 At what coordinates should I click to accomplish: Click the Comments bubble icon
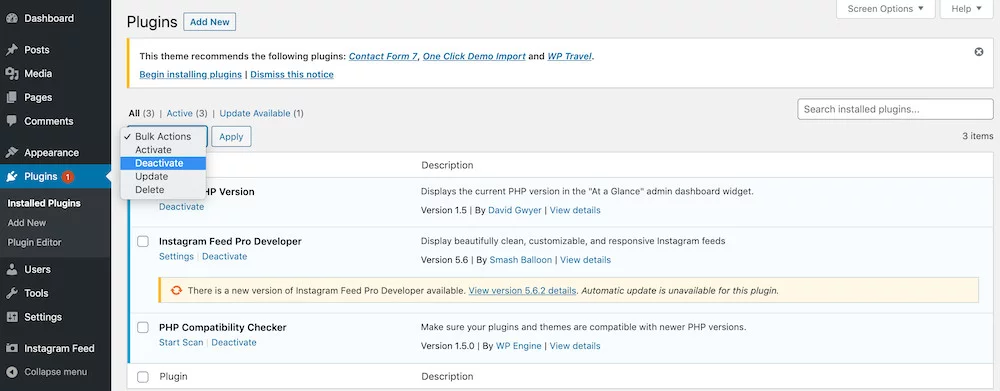click(11, 121)
